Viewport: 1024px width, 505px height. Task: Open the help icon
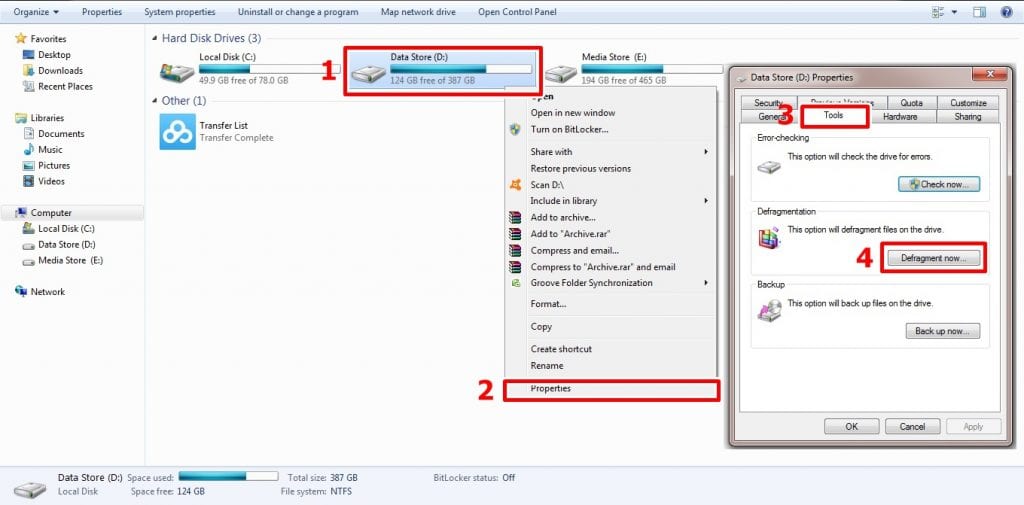(1006, 12)
